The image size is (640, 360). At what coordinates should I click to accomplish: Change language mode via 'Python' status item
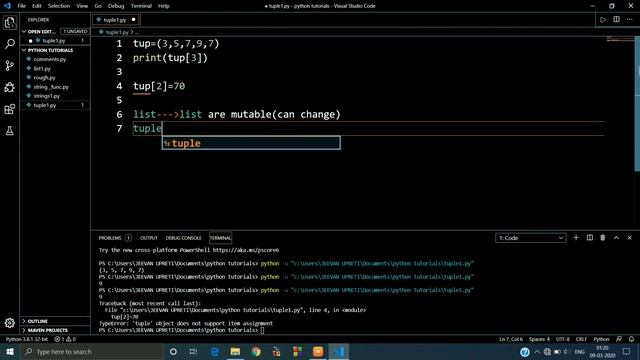[601, 339]
